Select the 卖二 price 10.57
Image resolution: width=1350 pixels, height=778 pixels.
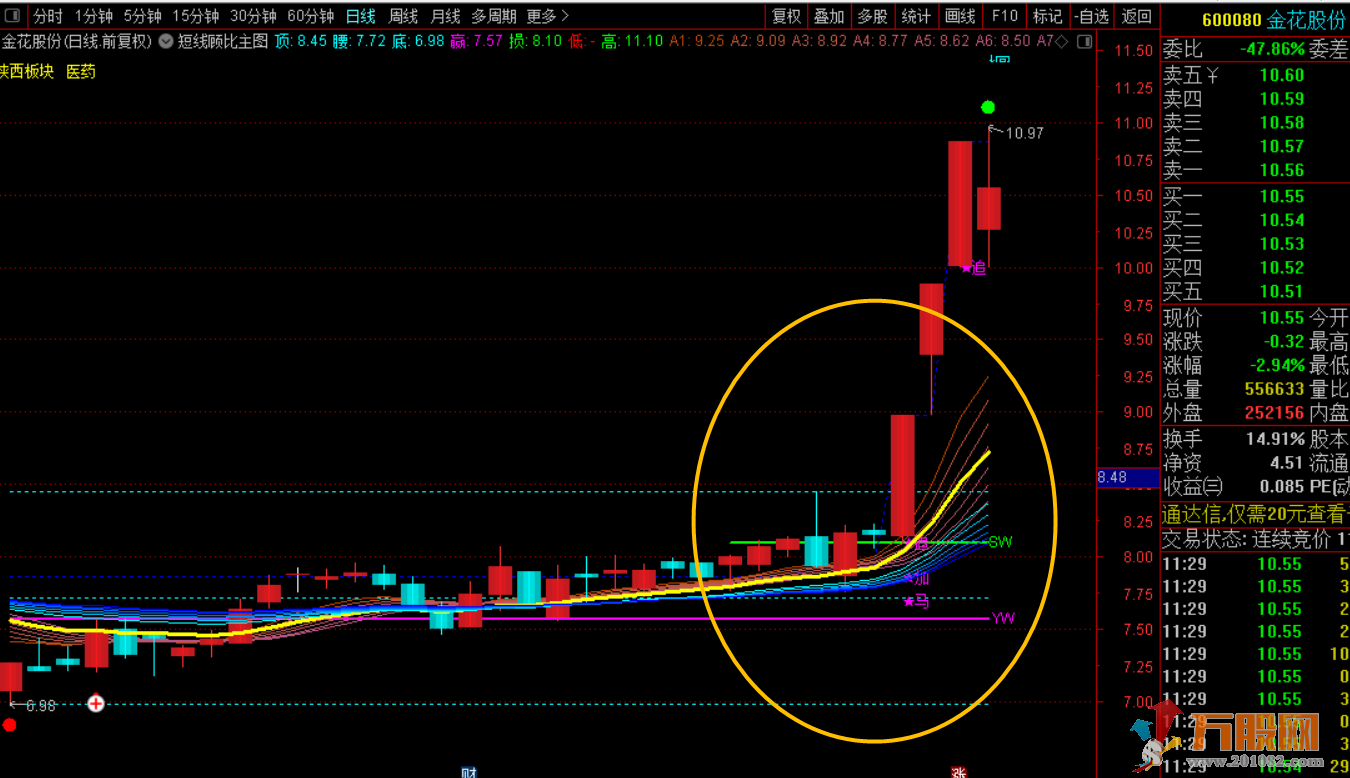1282,147
